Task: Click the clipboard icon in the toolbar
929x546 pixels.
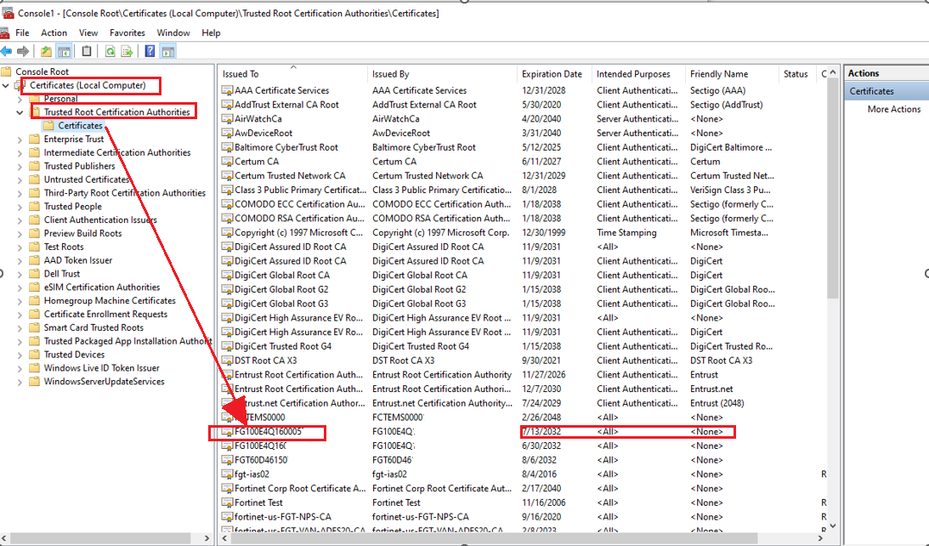Action: 87,51
